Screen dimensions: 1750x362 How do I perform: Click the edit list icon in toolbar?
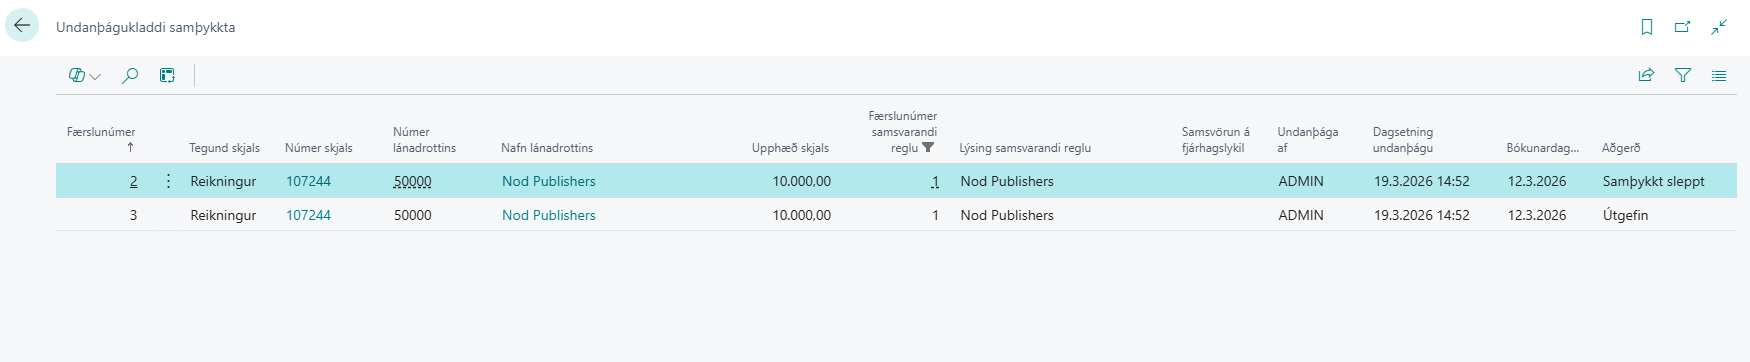(167, 75)
